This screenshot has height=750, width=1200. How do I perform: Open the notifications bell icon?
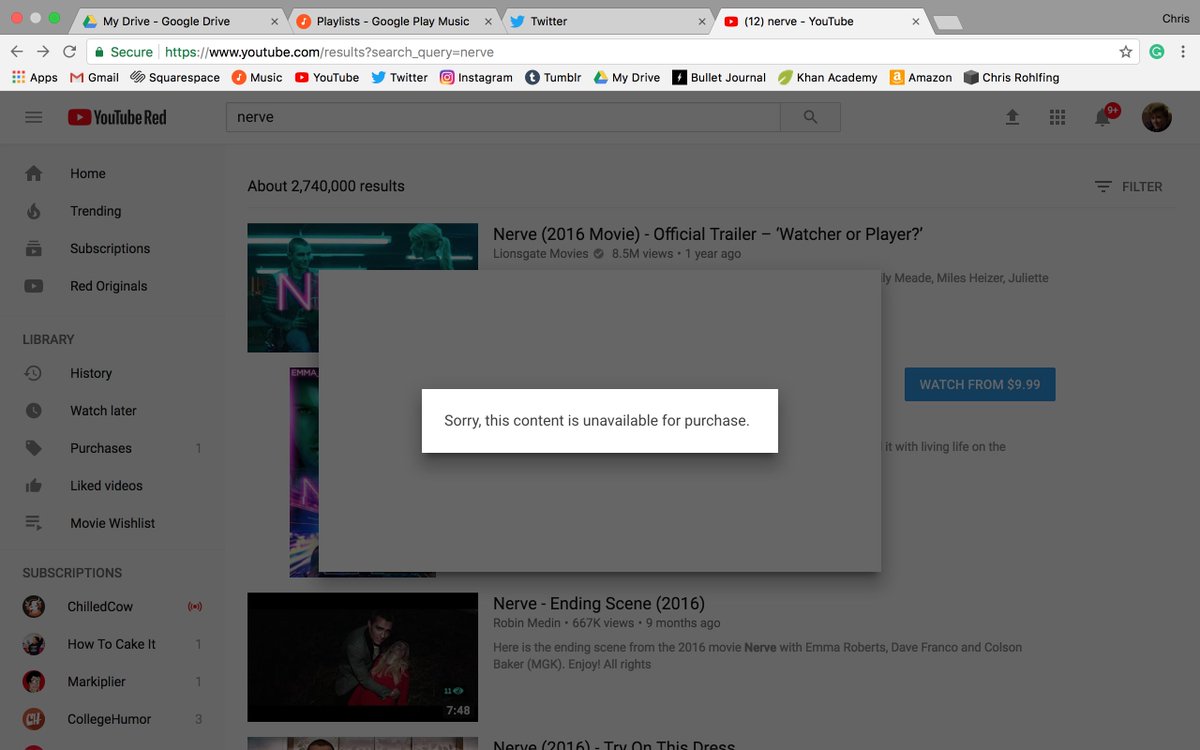[1103, 117]
